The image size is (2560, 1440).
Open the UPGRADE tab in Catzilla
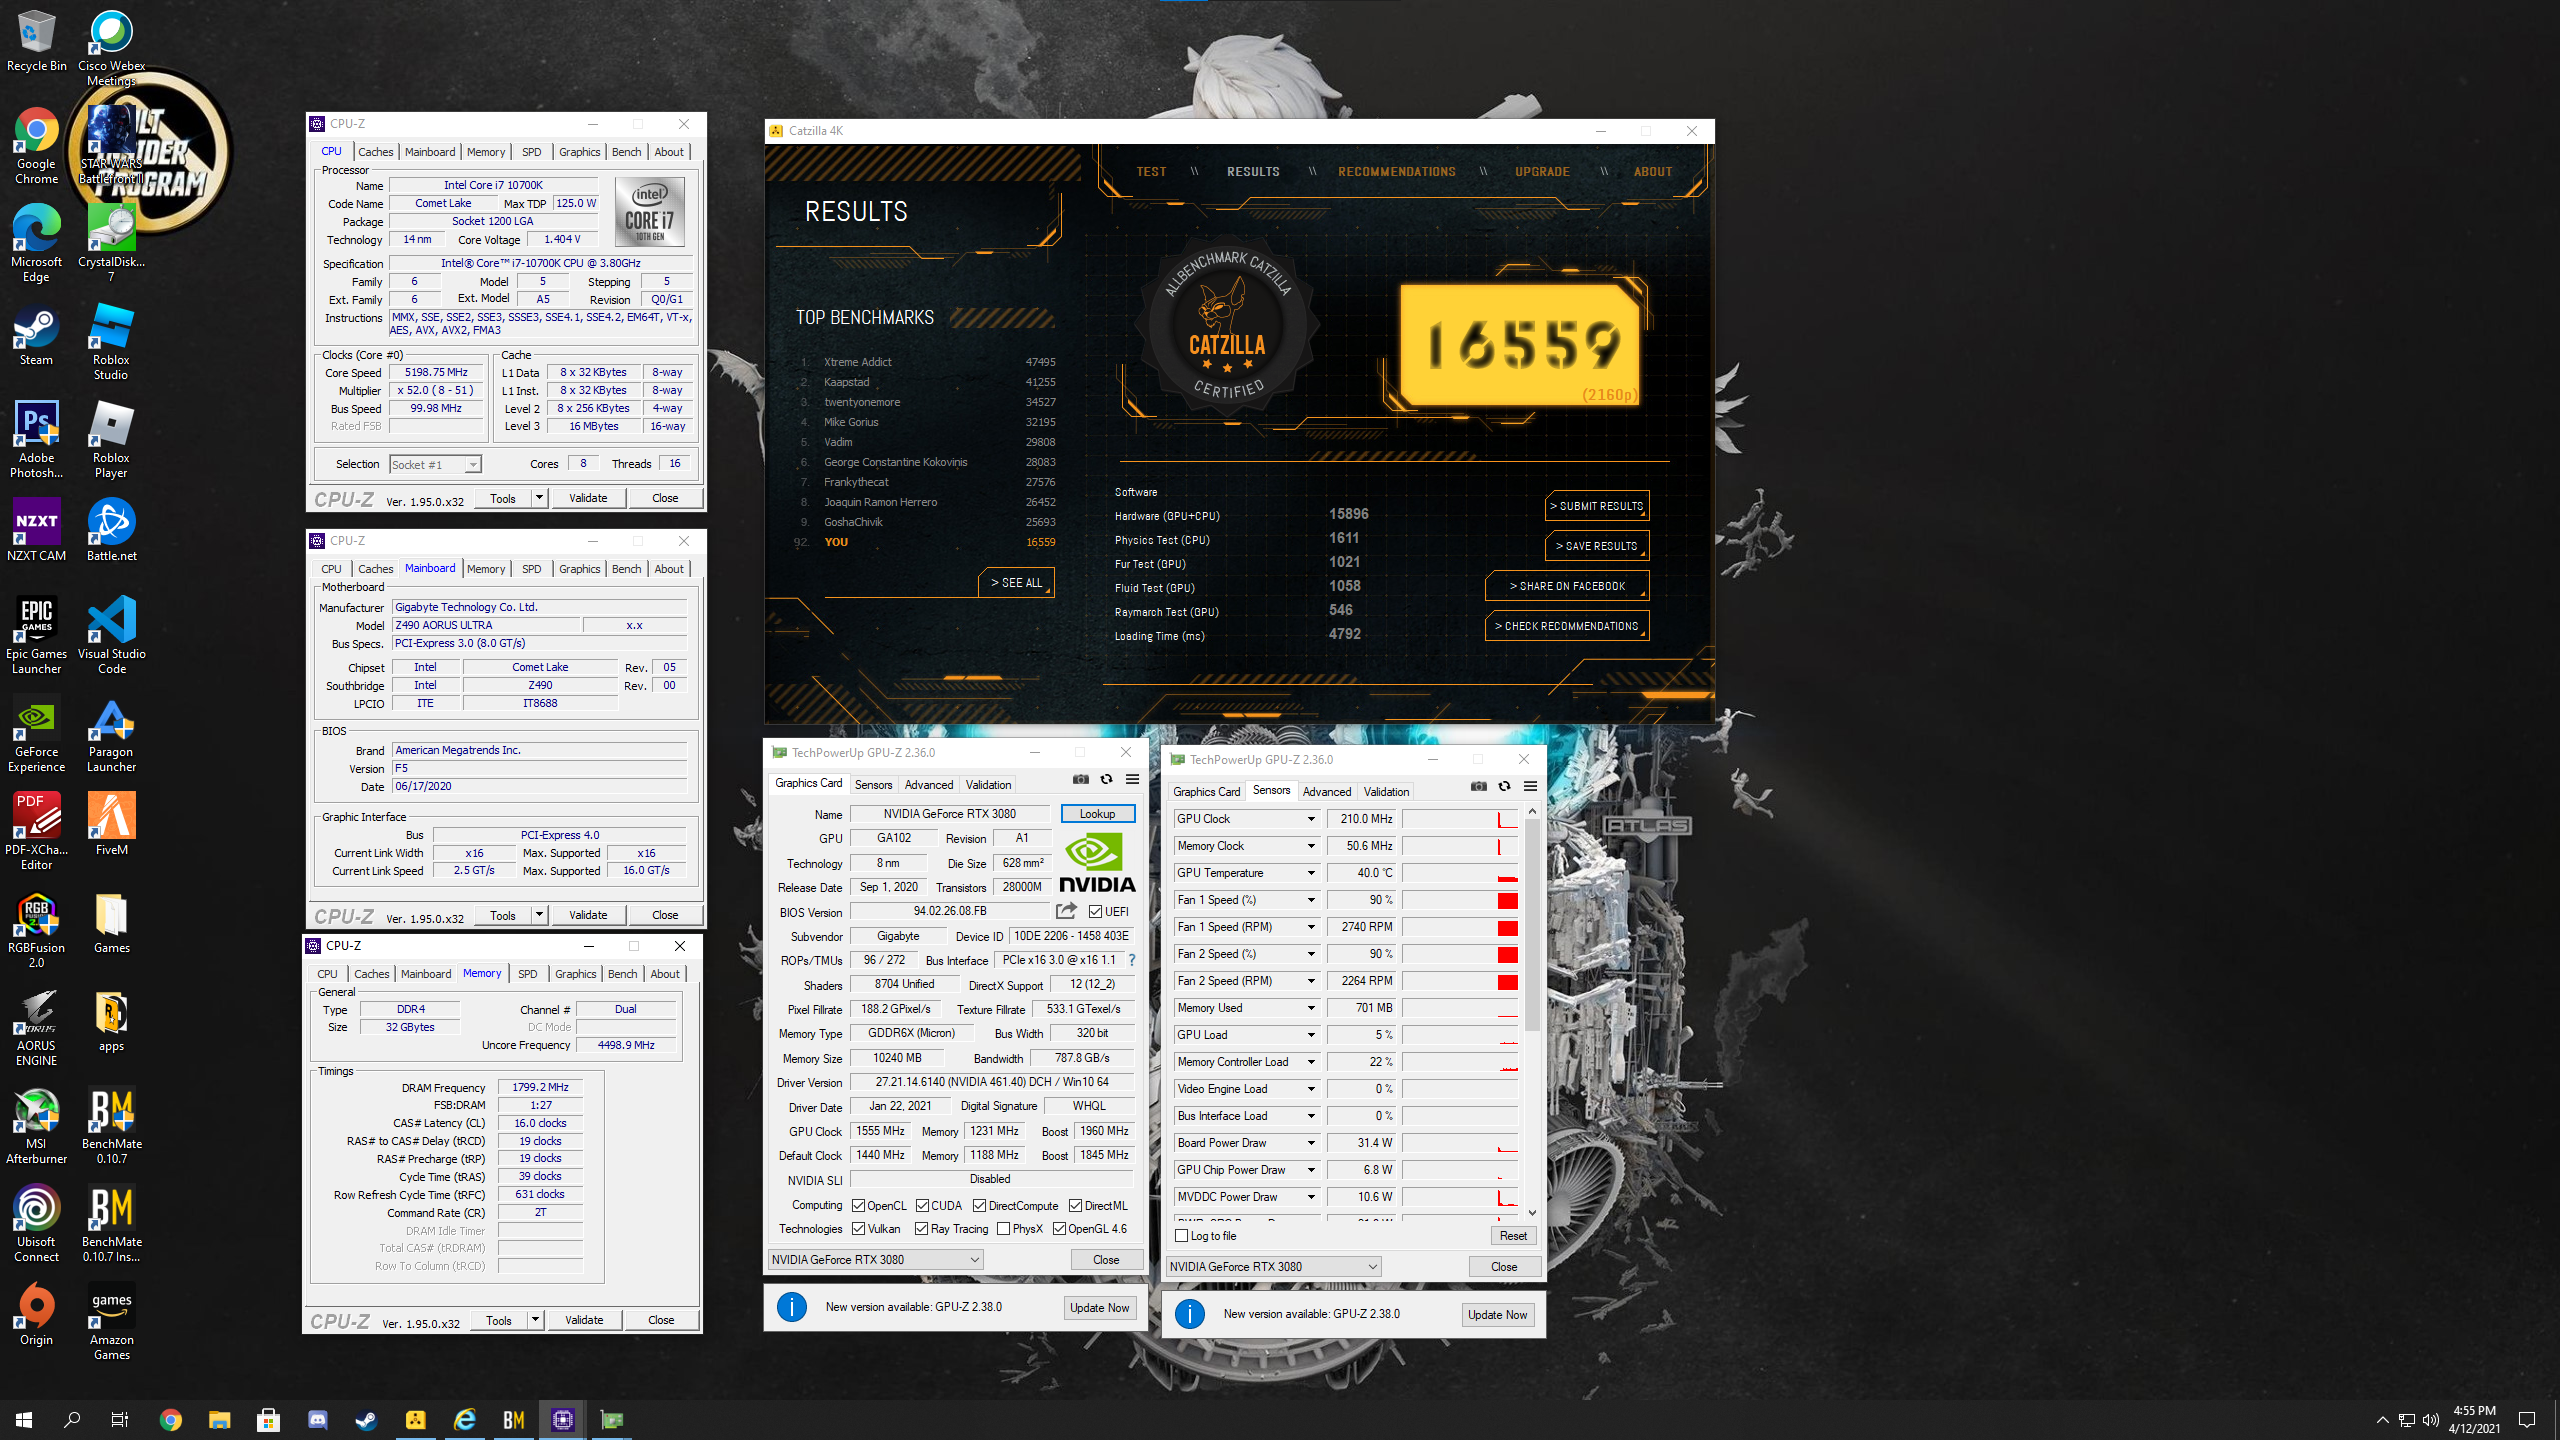click(x=1541, y=171)
